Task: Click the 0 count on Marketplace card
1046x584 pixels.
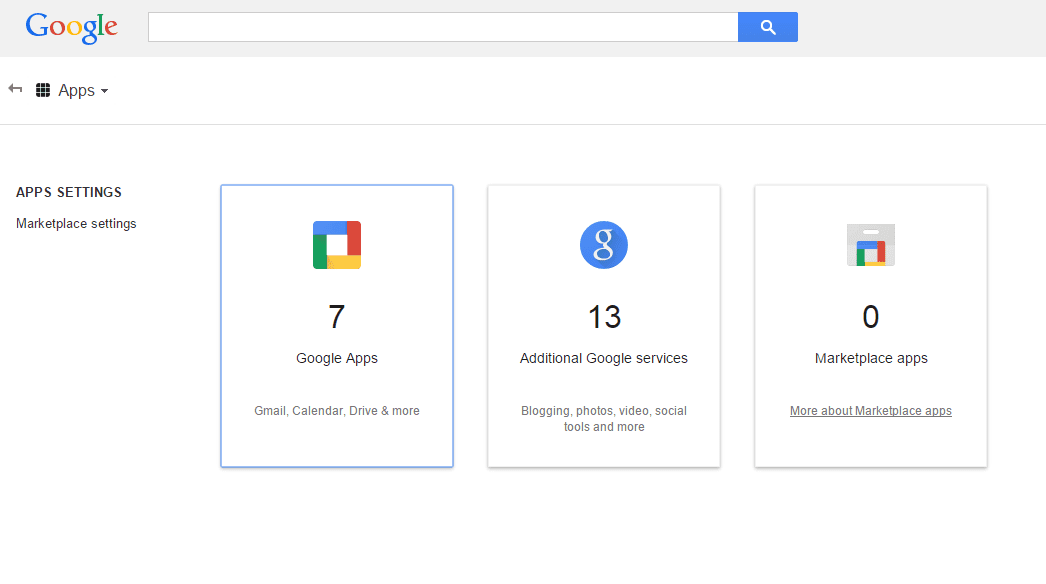Action: click(x=871, y=316)
